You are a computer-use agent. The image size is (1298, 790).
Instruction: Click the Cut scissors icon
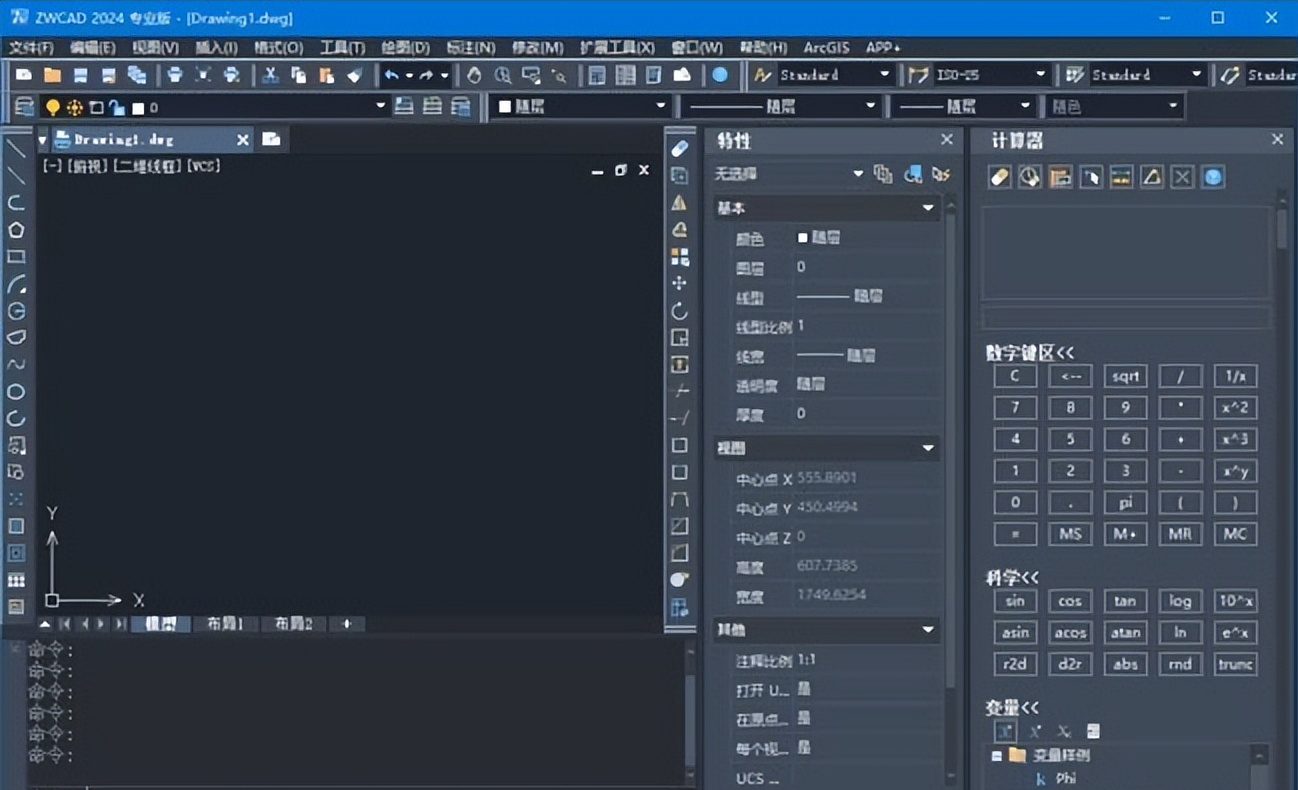click(270, 75)
